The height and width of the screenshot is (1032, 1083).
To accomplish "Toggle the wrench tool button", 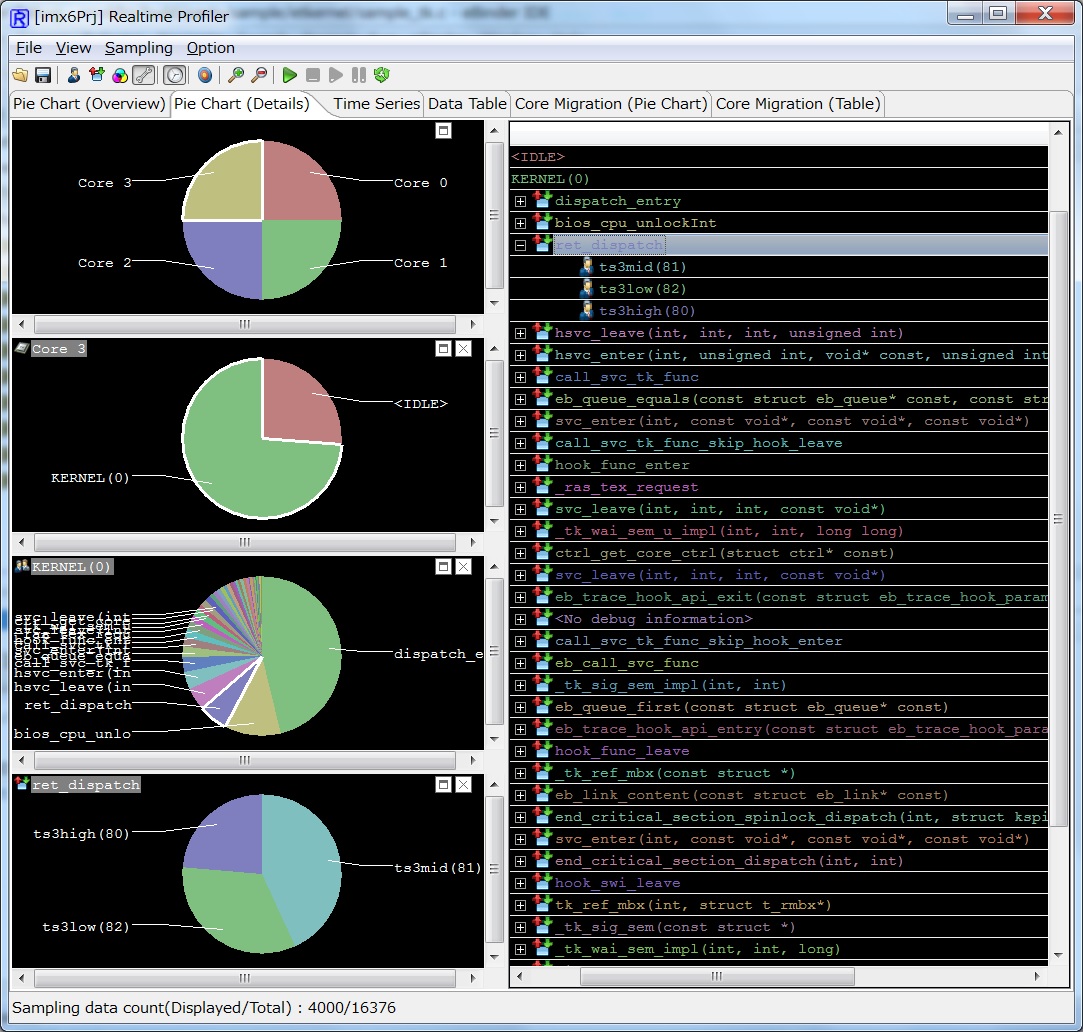I will (144, 75).
